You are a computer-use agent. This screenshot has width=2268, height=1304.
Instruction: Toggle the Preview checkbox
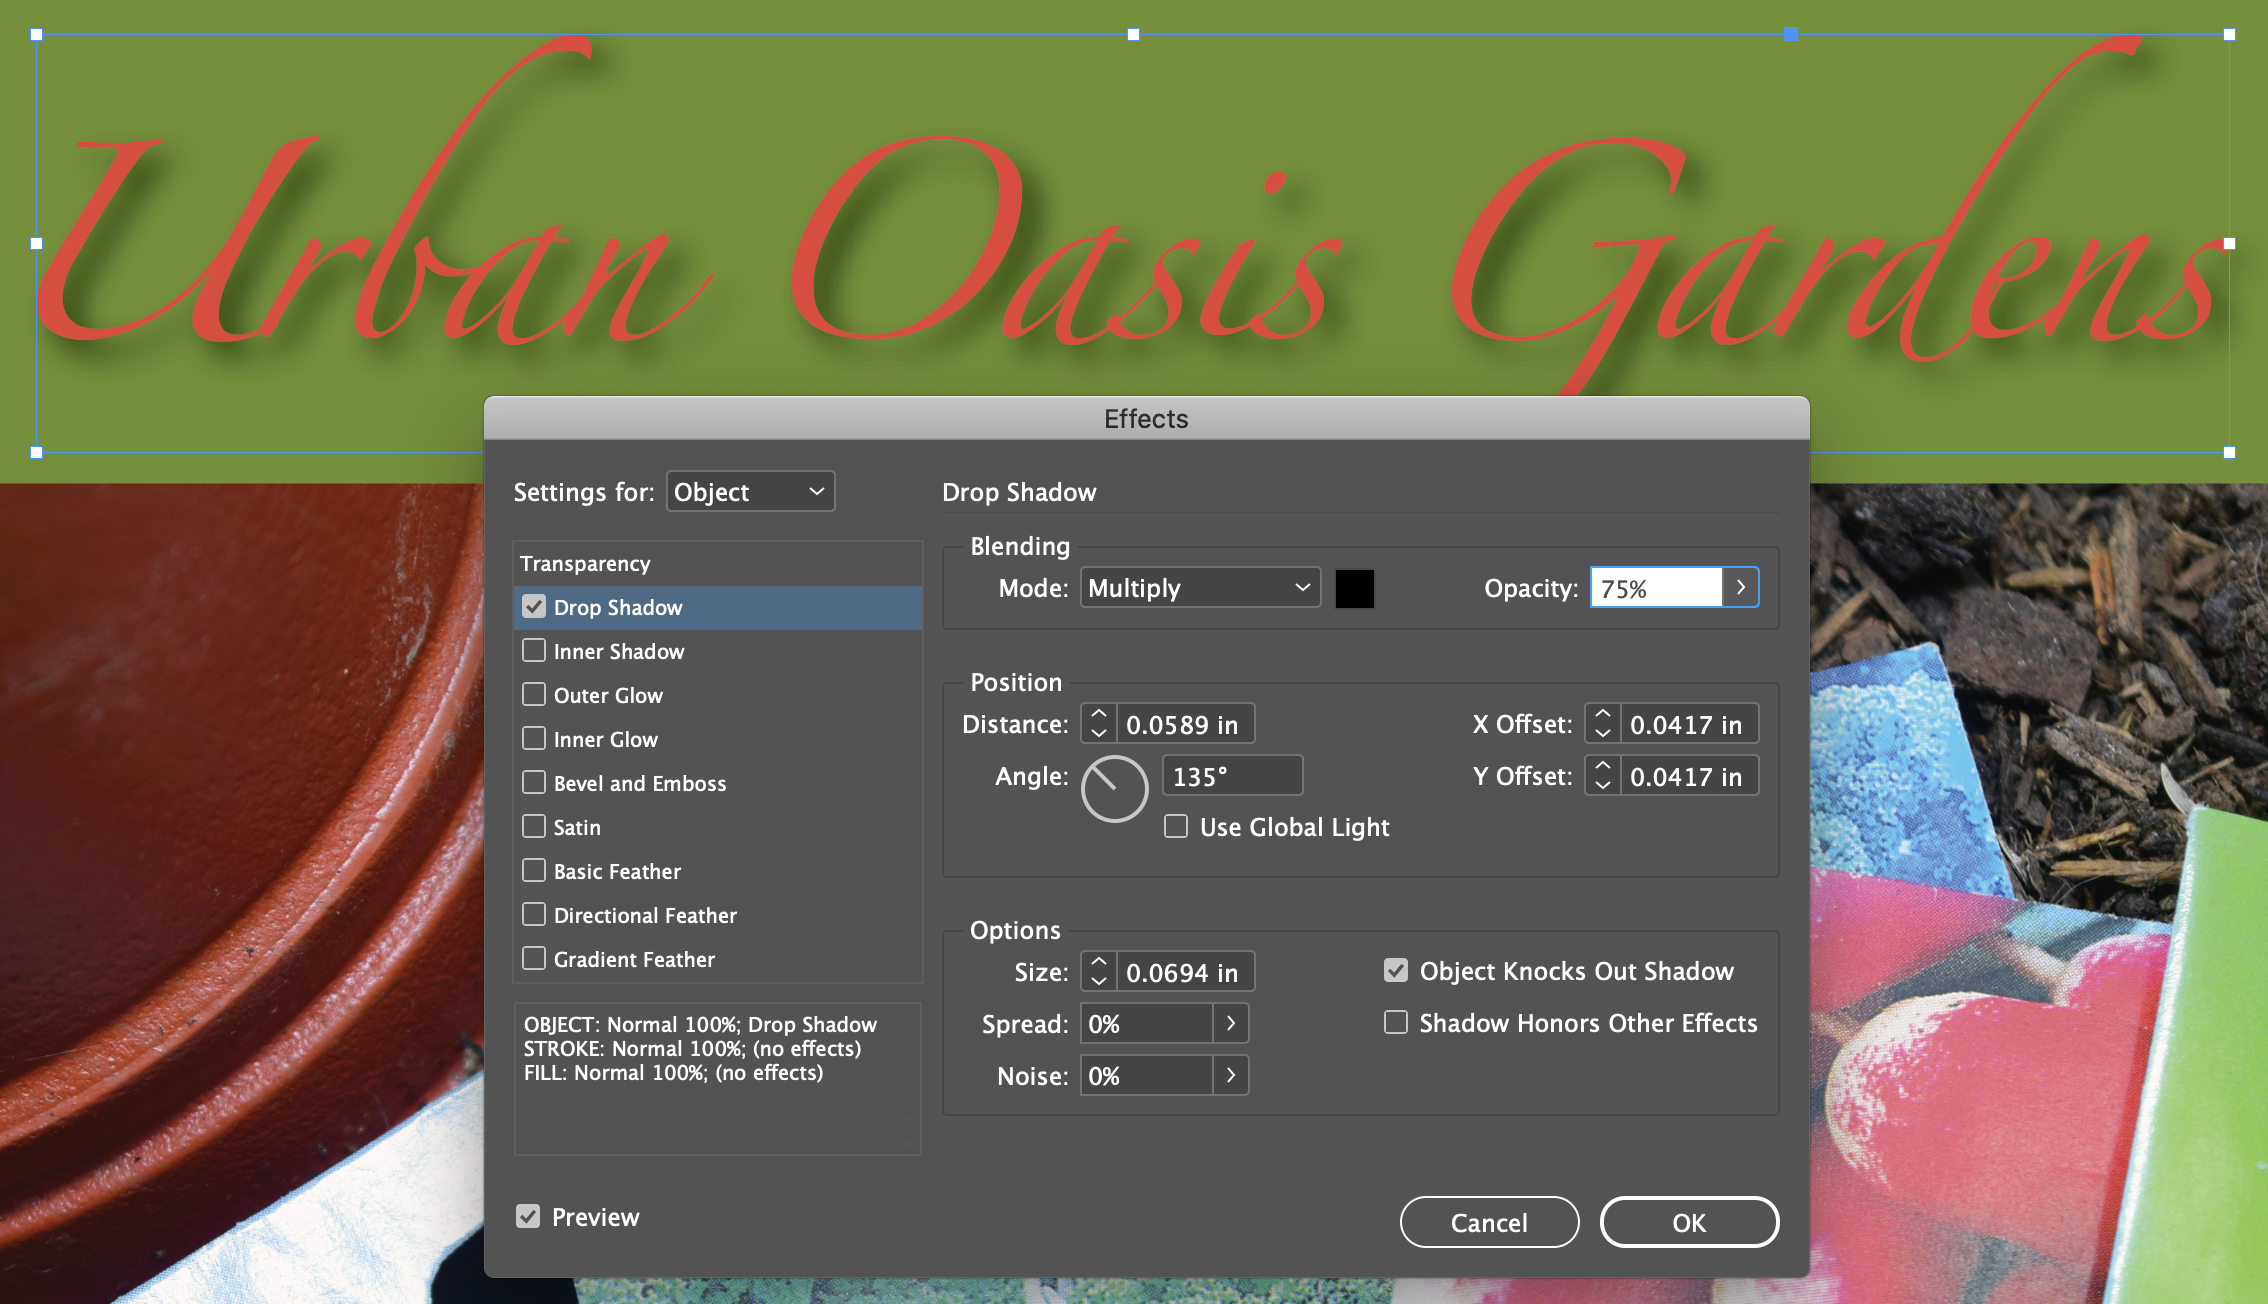point(528,1216)
